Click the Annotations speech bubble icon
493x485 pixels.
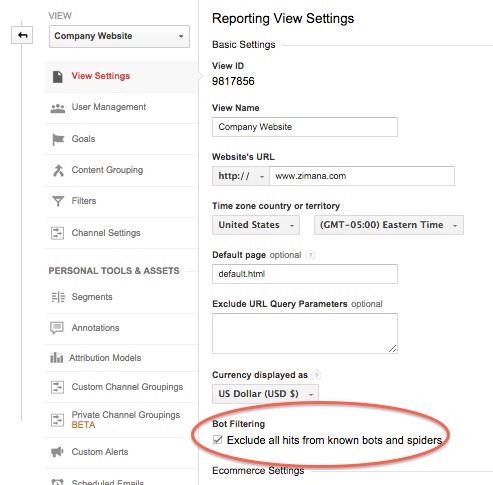(57, 328)
